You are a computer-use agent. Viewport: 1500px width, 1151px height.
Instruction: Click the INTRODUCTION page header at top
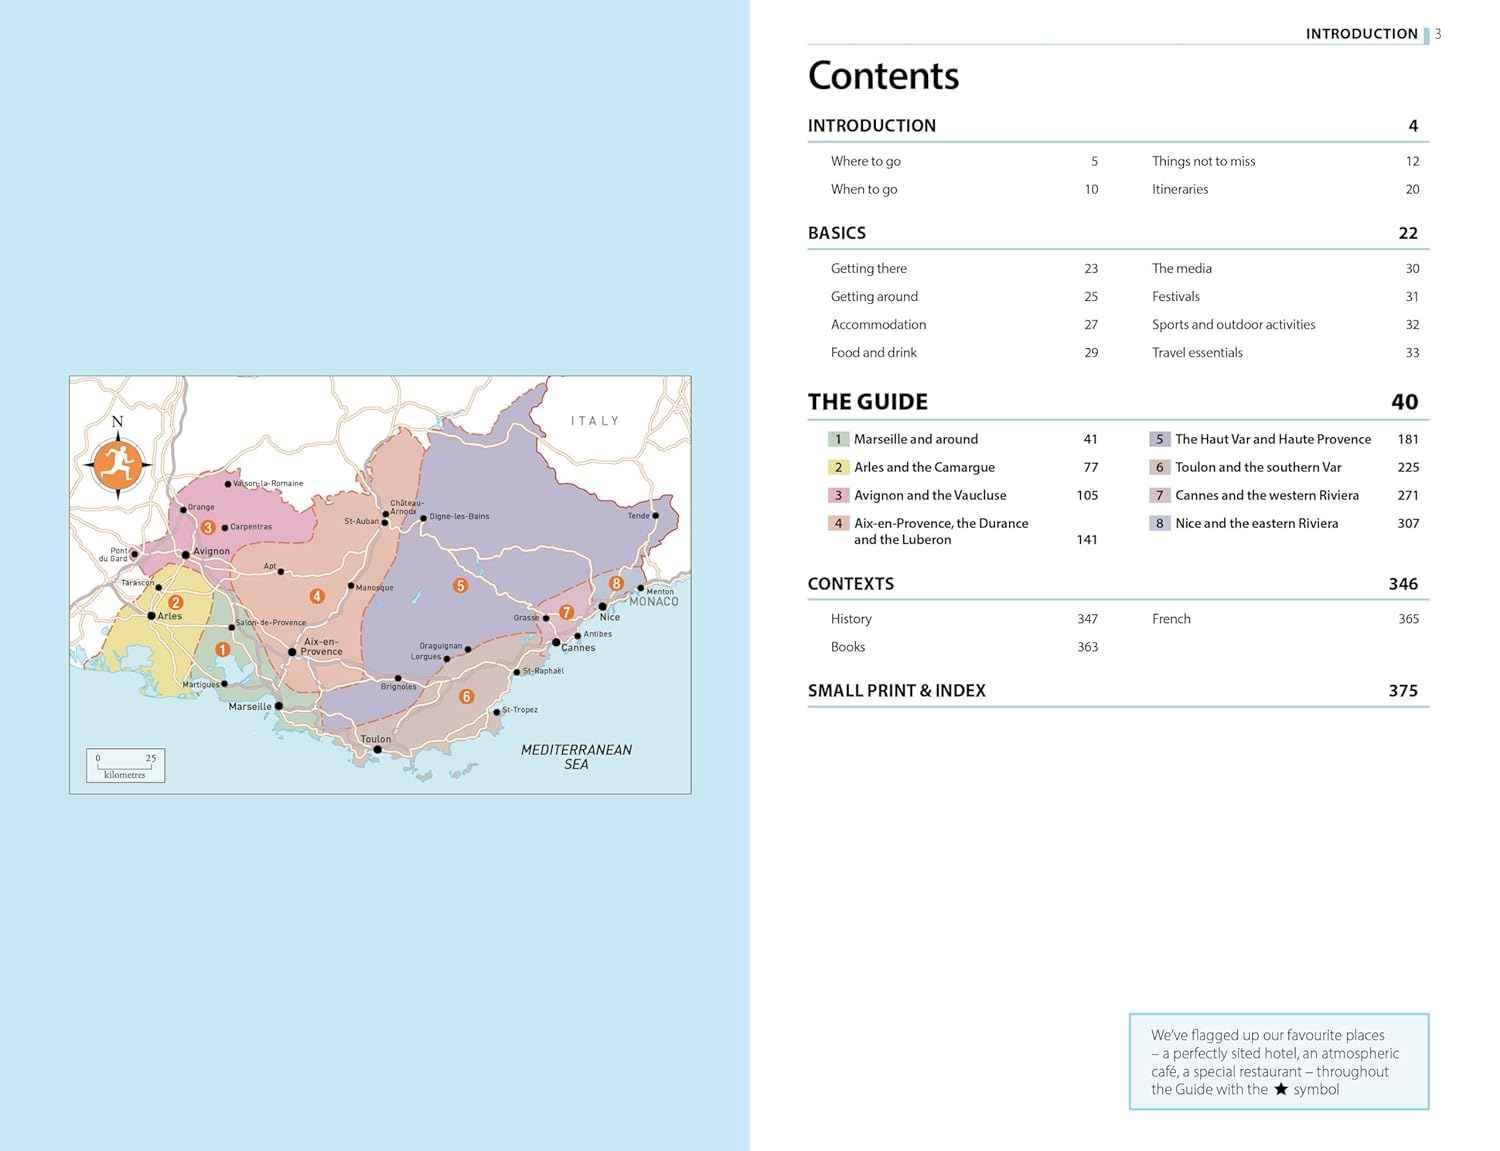tap(1362, 34)
